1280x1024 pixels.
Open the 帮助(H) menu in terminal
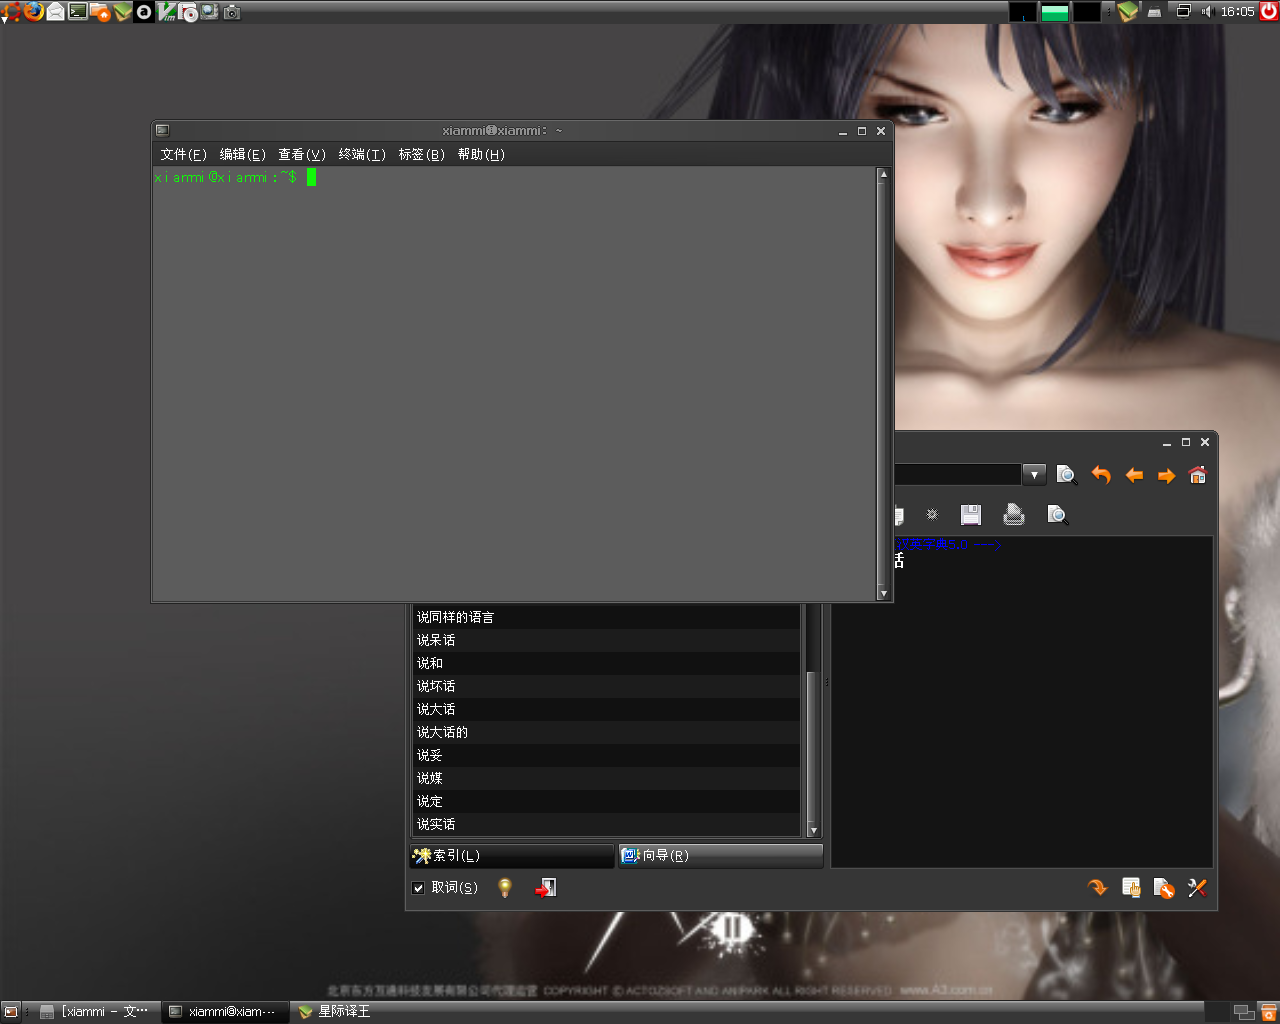481,154
